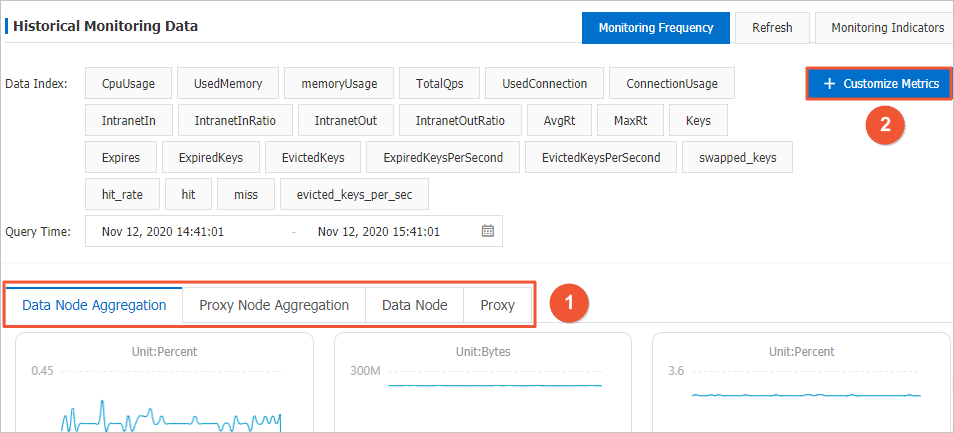
Task: Select the swapped_keys metric
Action: [x=737, y=158]
